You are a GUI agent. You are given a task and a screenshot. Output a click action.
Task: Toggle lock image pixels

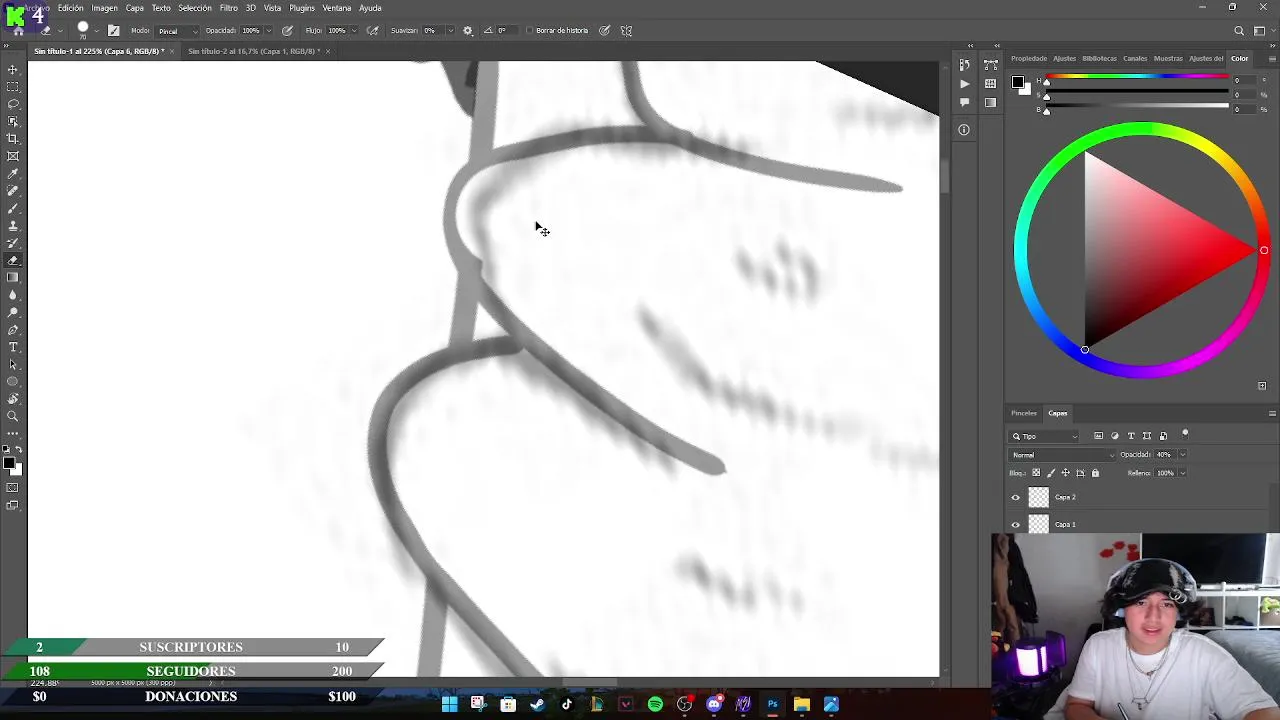tap(1050, 473)
